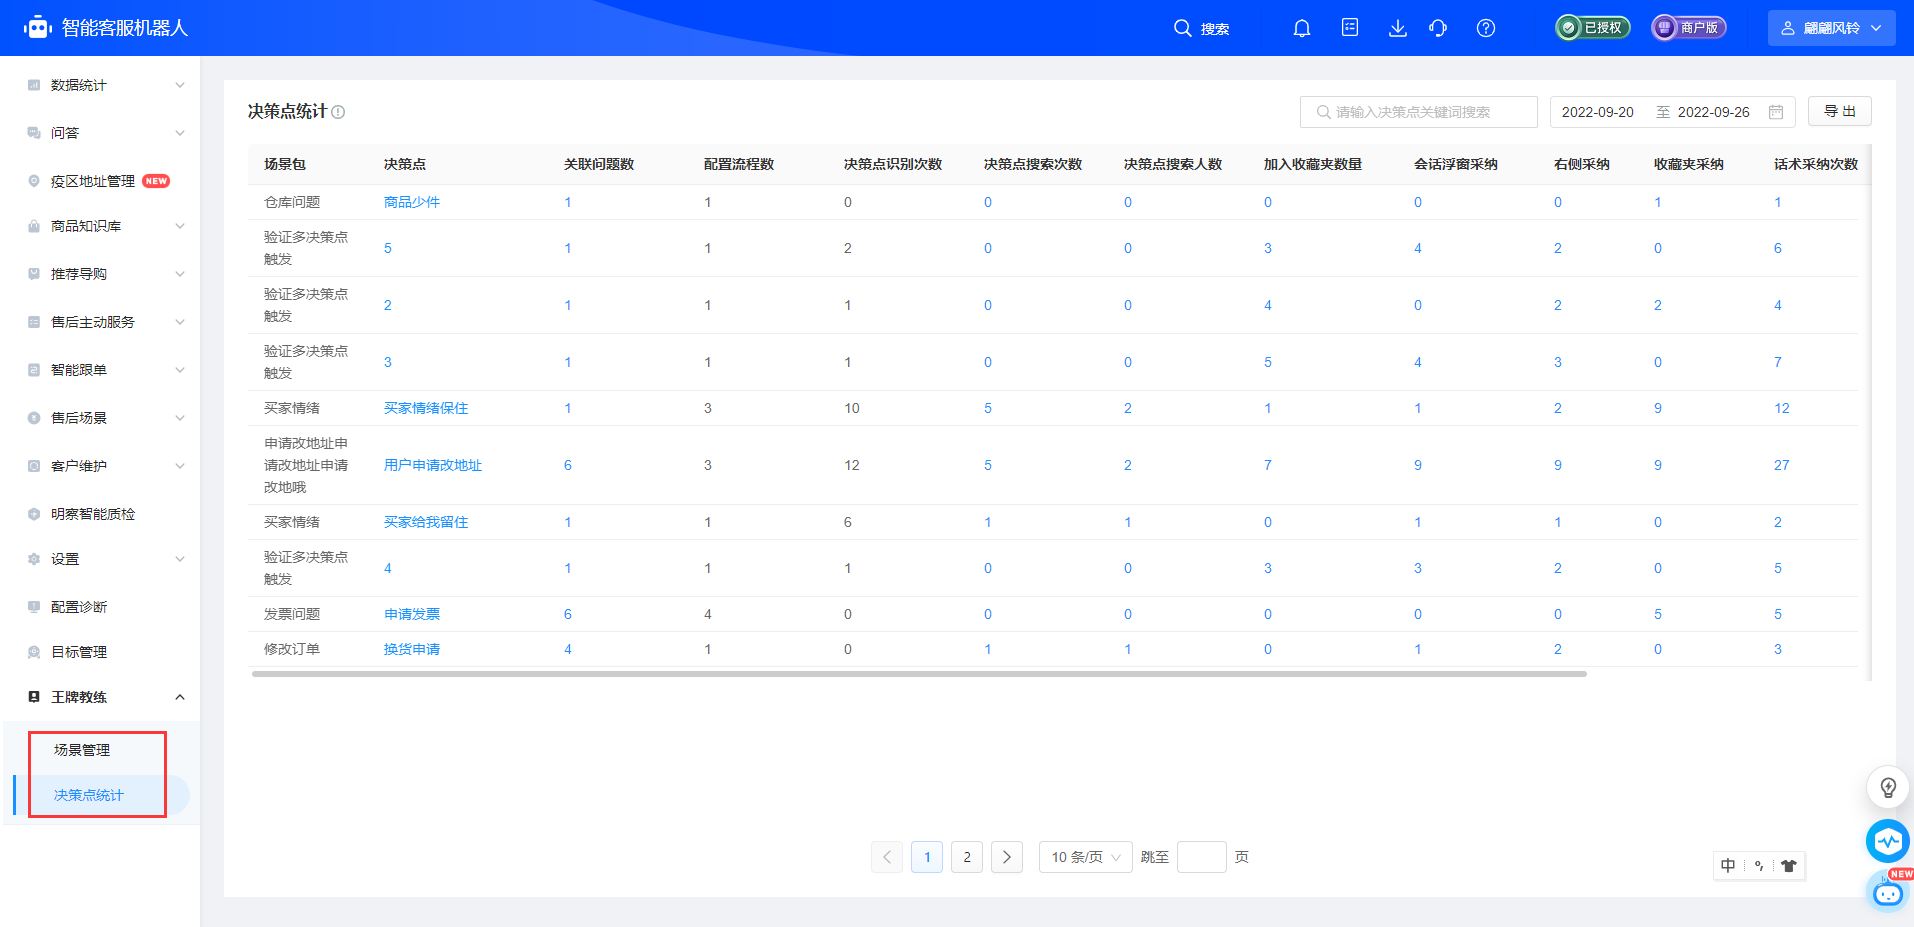The width and height of the screenshot is (1914, 927).
Task: Click 话术采纳次数 value 27
Action: pyautogui.click(x=1782, y=465)
